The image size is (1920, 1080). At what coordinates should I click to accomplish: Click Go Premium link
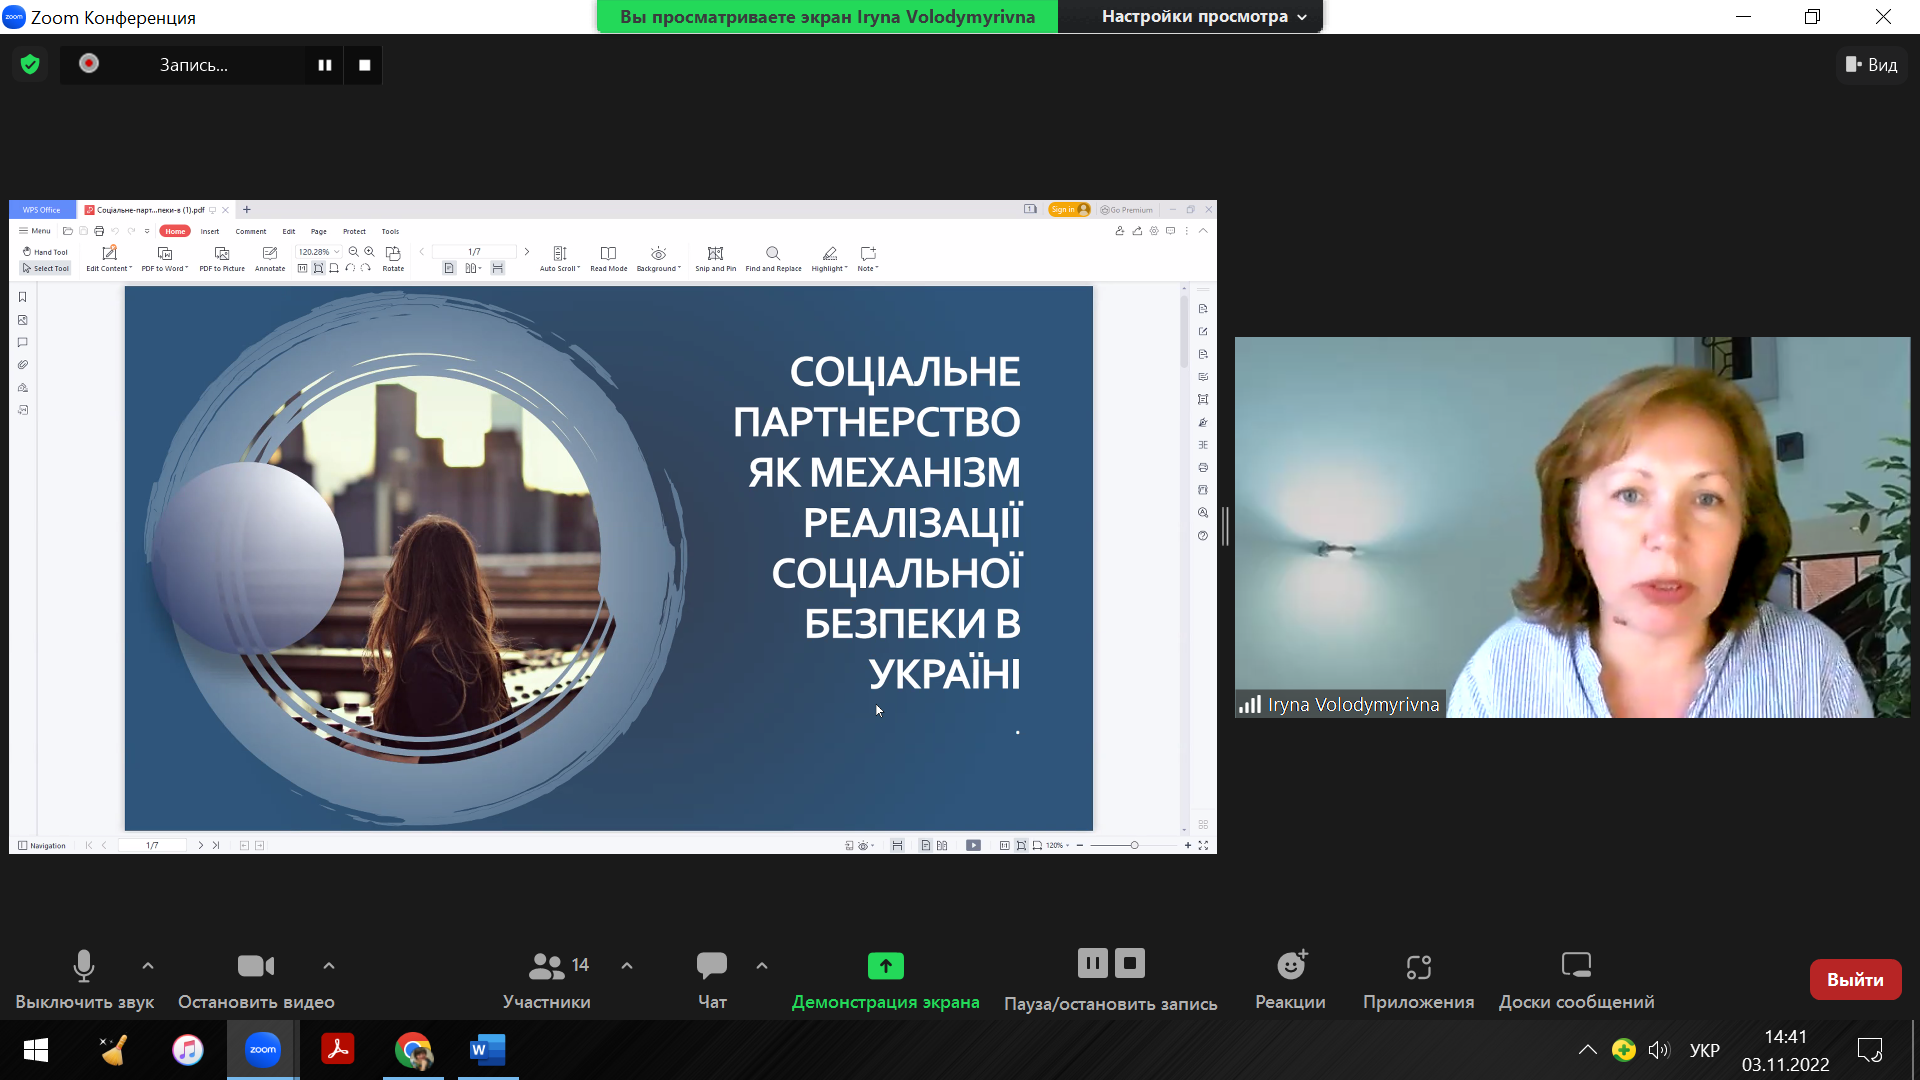click(x=1127, y=210)
